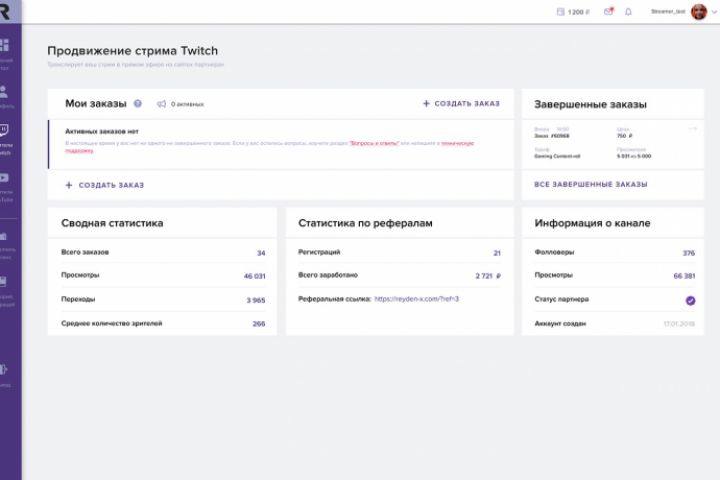
Task: Click the megaphone active orders icon
Action: pyautogui.click(x=160, y=103)
